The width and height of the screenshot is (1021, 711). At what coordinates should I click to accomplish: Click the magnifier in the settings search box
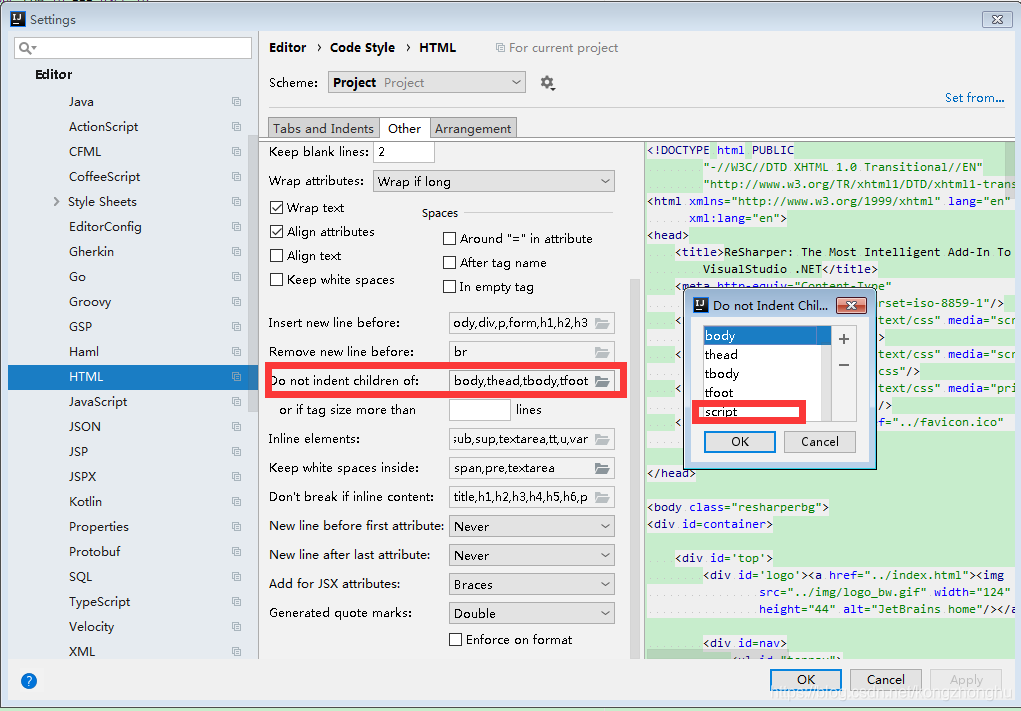tap(24, 47)
